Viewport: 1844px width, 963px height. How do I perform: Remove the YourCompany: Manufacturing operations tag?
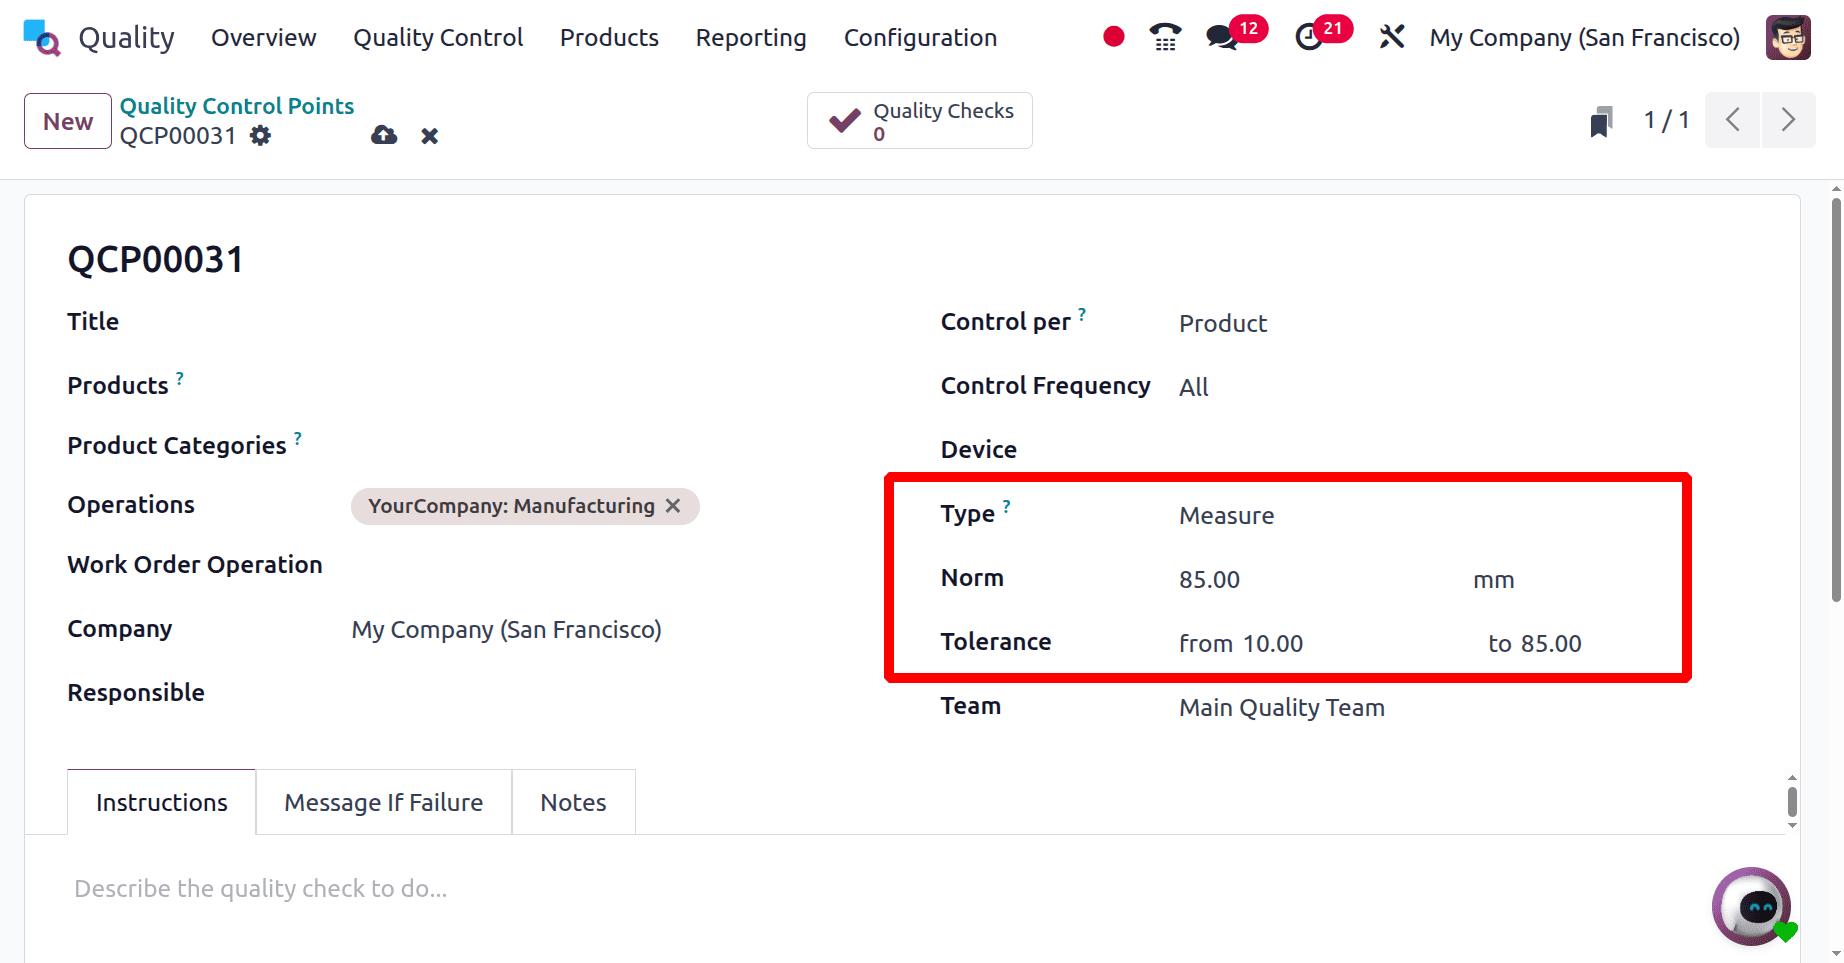[671, 506]
